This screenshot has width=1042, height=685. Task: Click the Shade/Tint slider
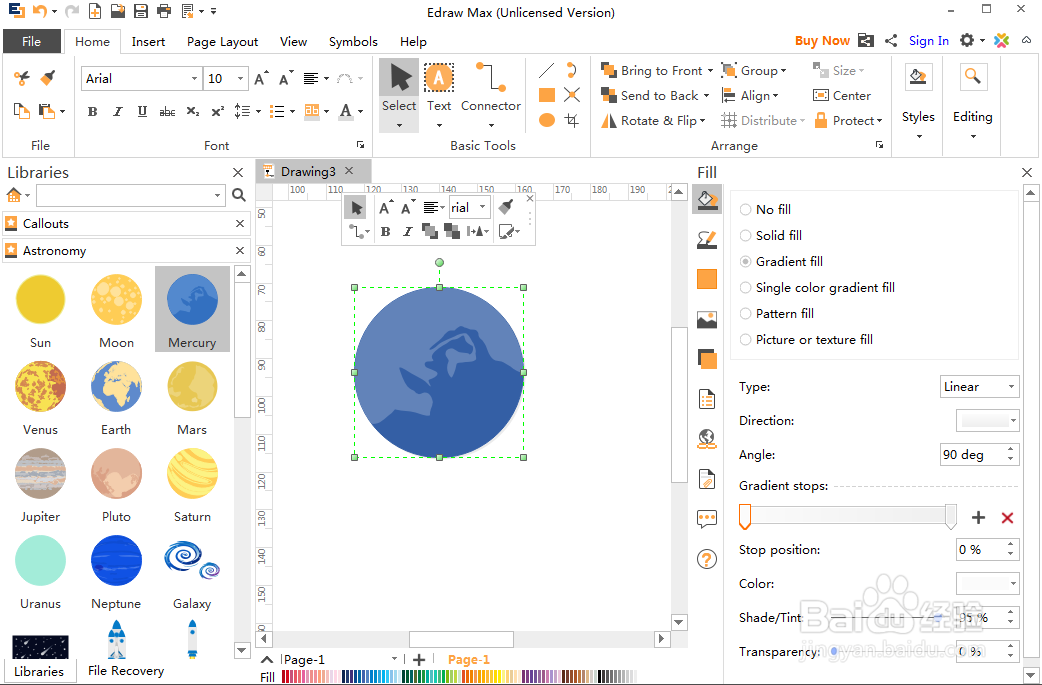(x=884, y=618)
